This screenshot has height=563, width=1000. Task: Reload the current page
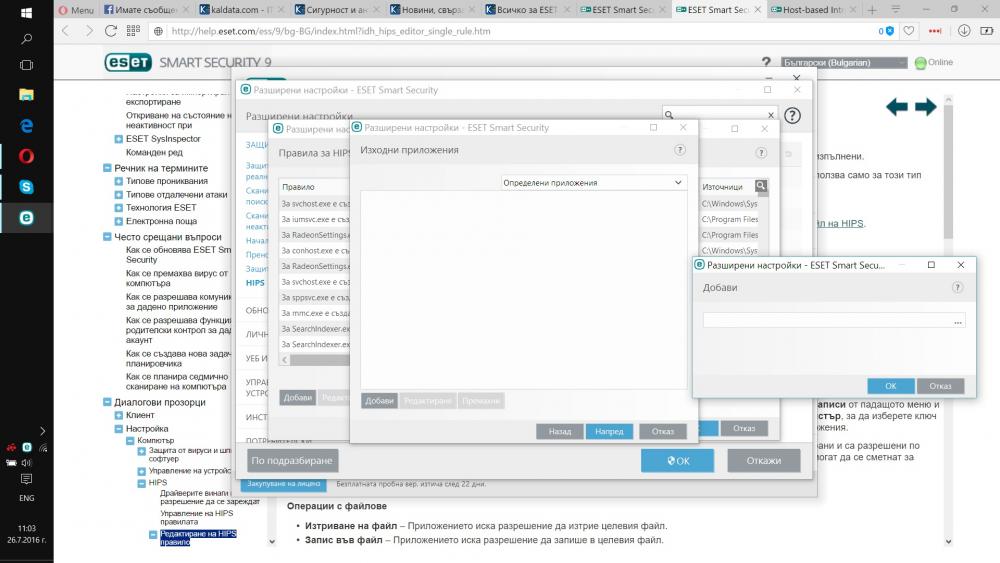[110, 31]
